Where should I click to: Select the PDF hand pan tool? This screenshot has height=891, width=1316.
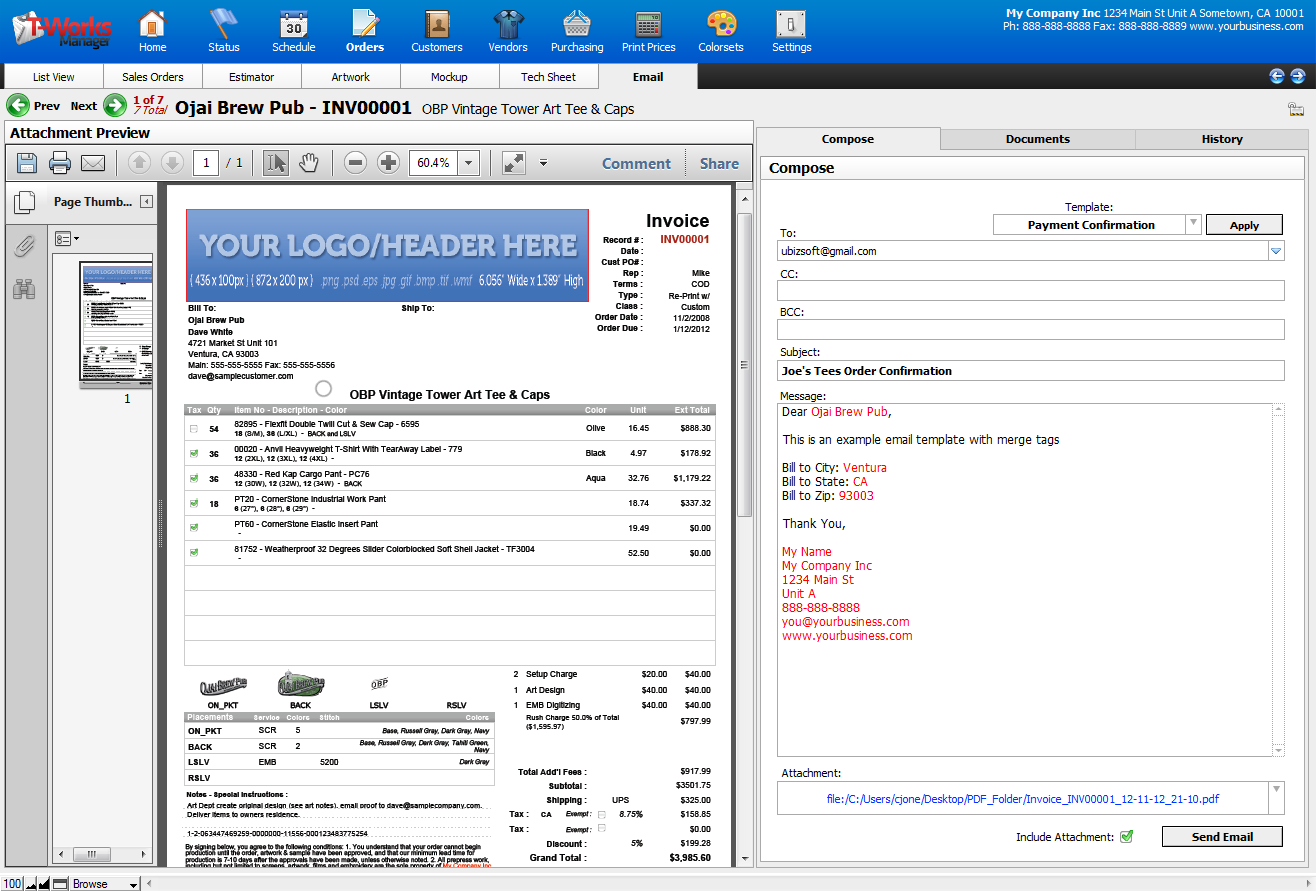pos(307,163)
